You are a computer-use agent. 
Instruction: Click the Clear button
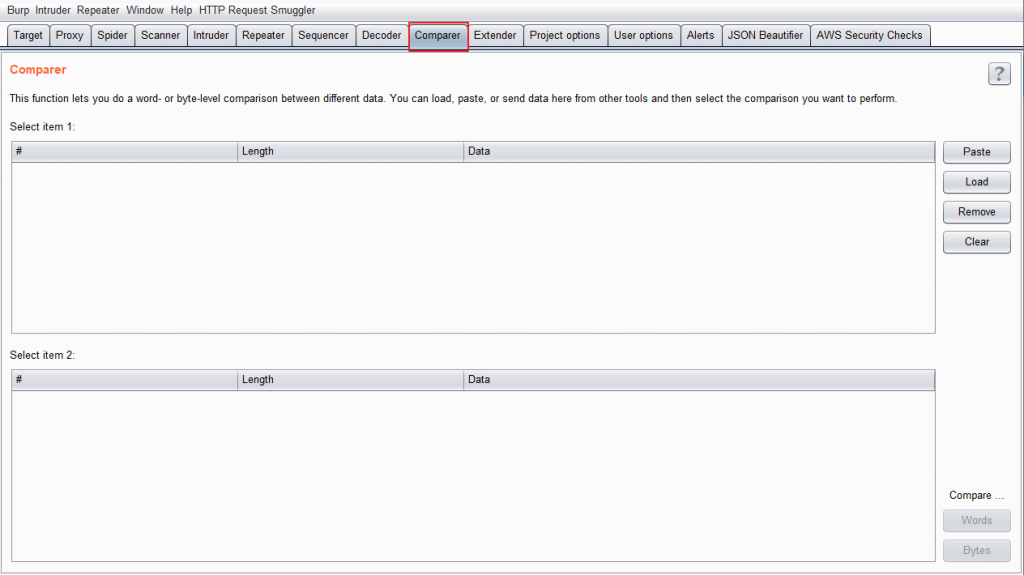click(x=977, y=242)
